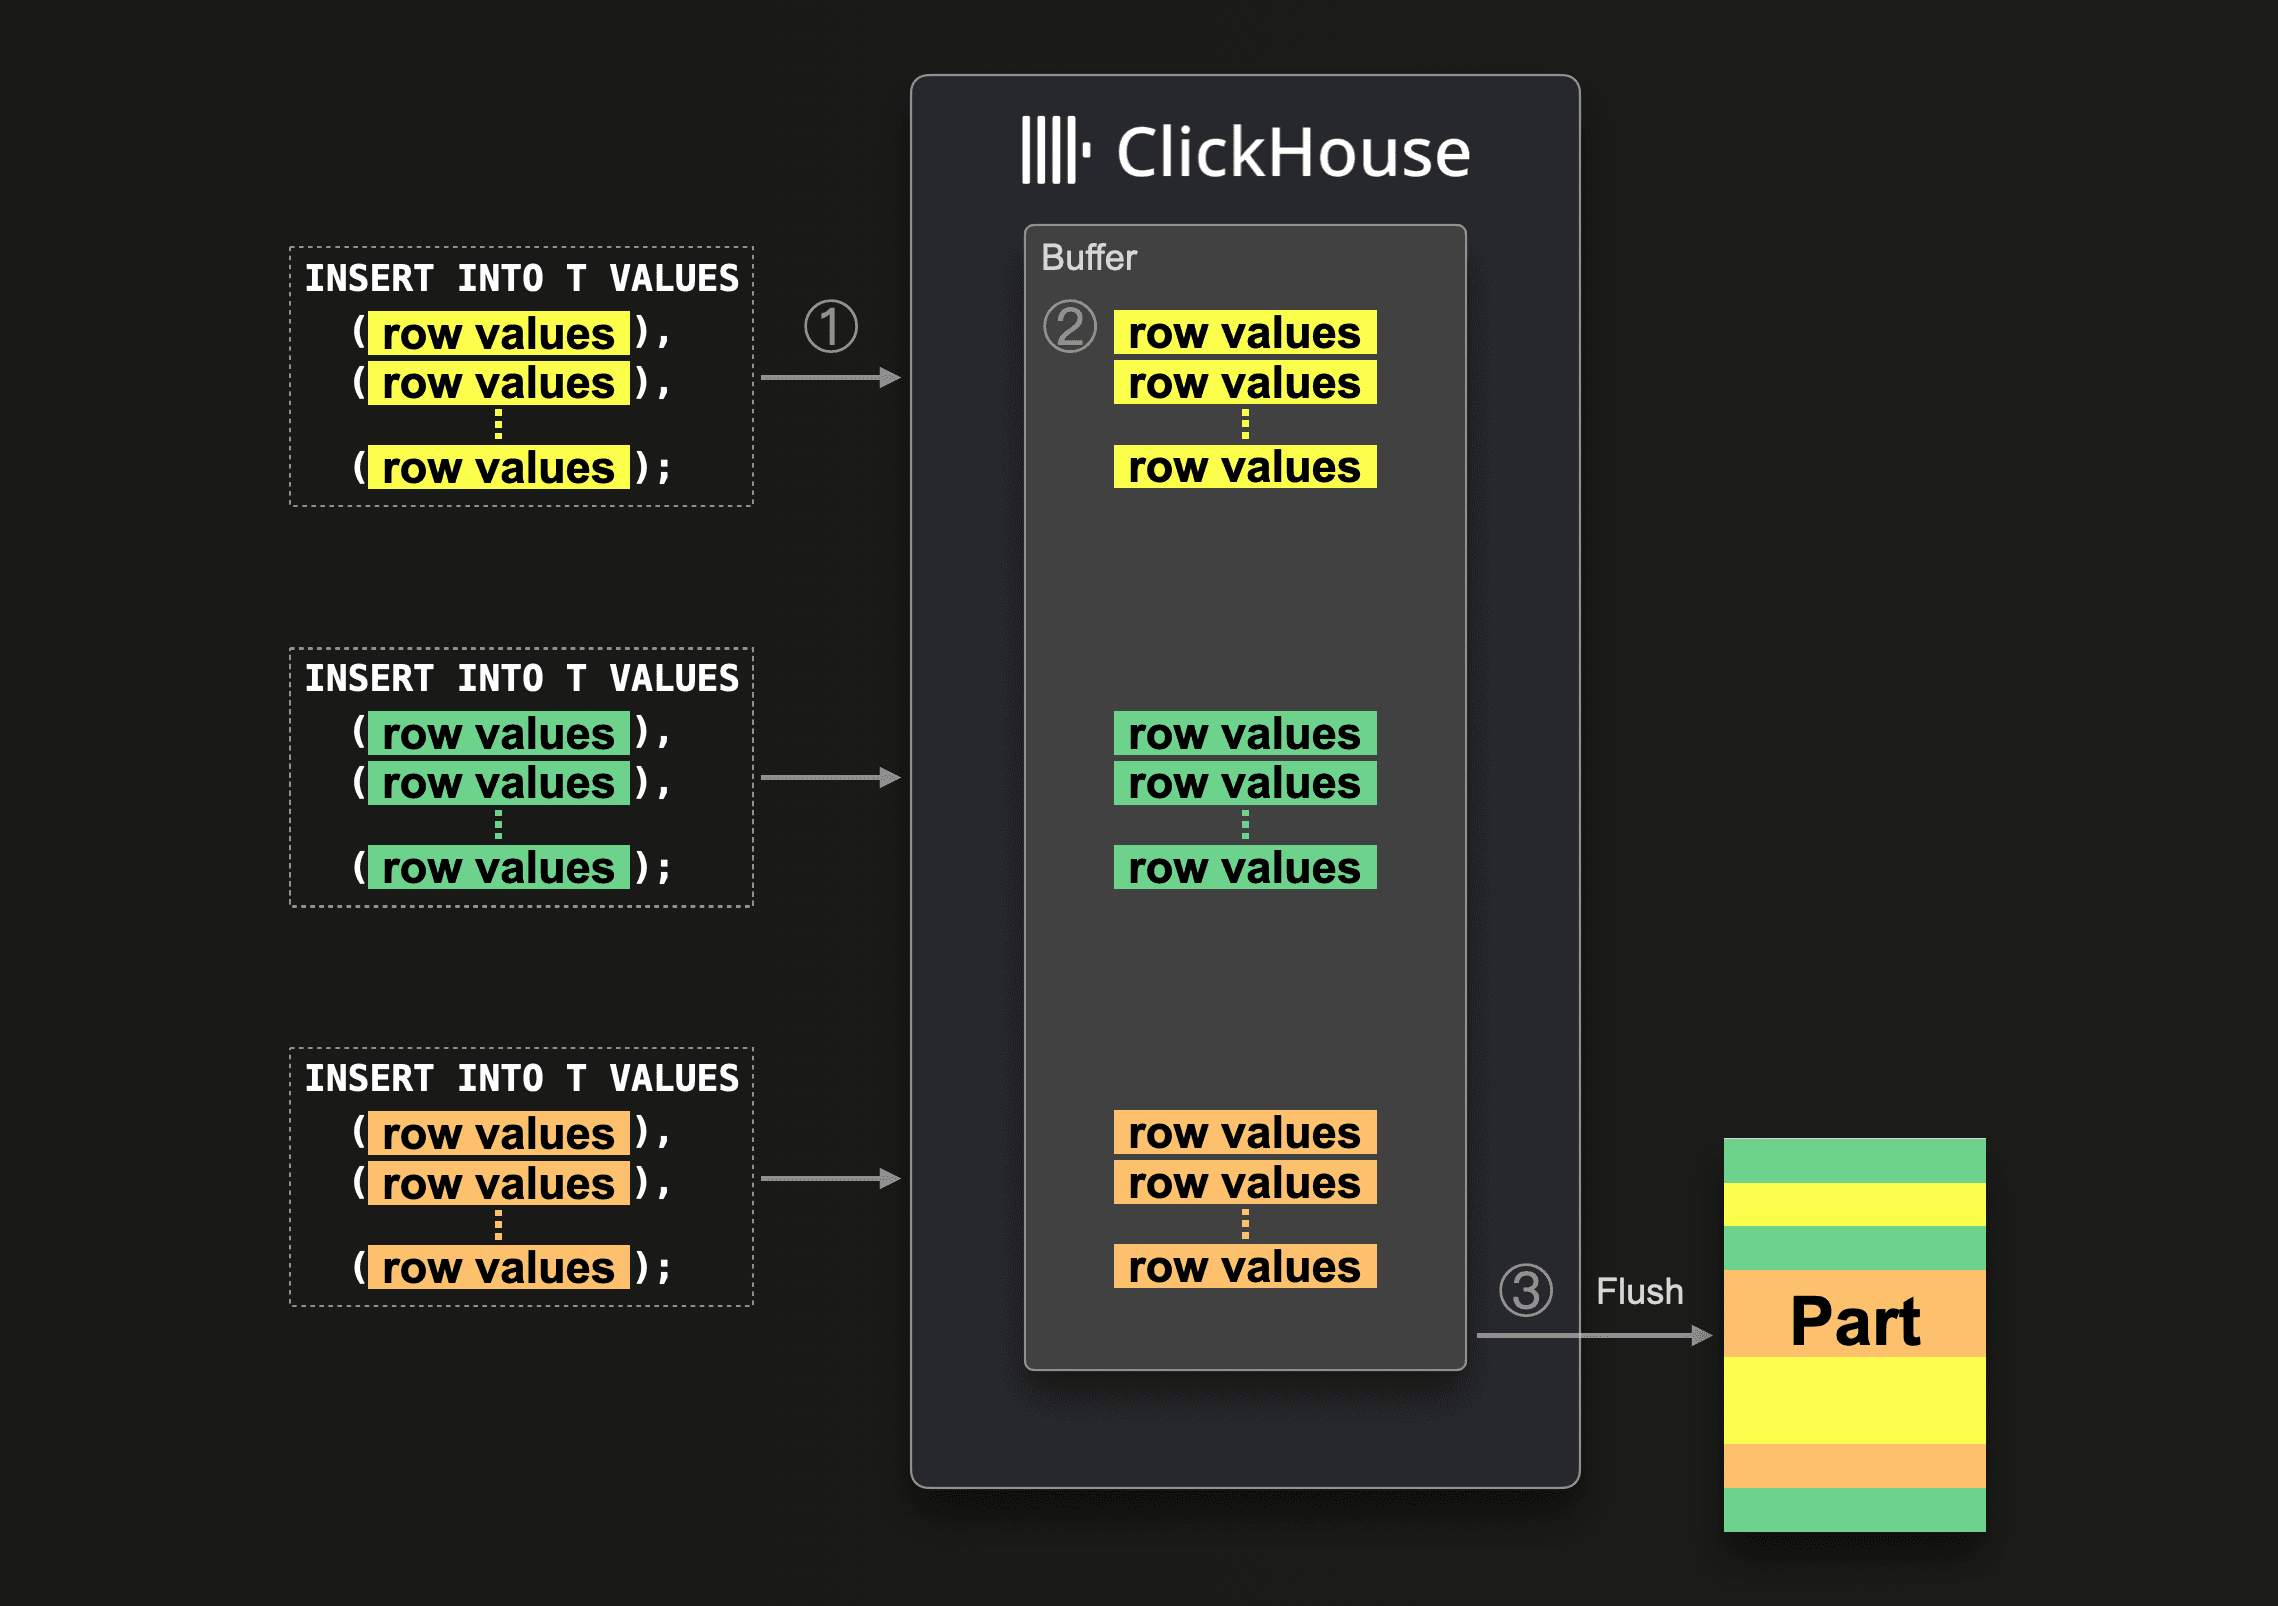The width and height of the screenshot is (2278, 1606).
Task: Click thin orange stripe near Part block bottom
Action: (1855, 1466)
